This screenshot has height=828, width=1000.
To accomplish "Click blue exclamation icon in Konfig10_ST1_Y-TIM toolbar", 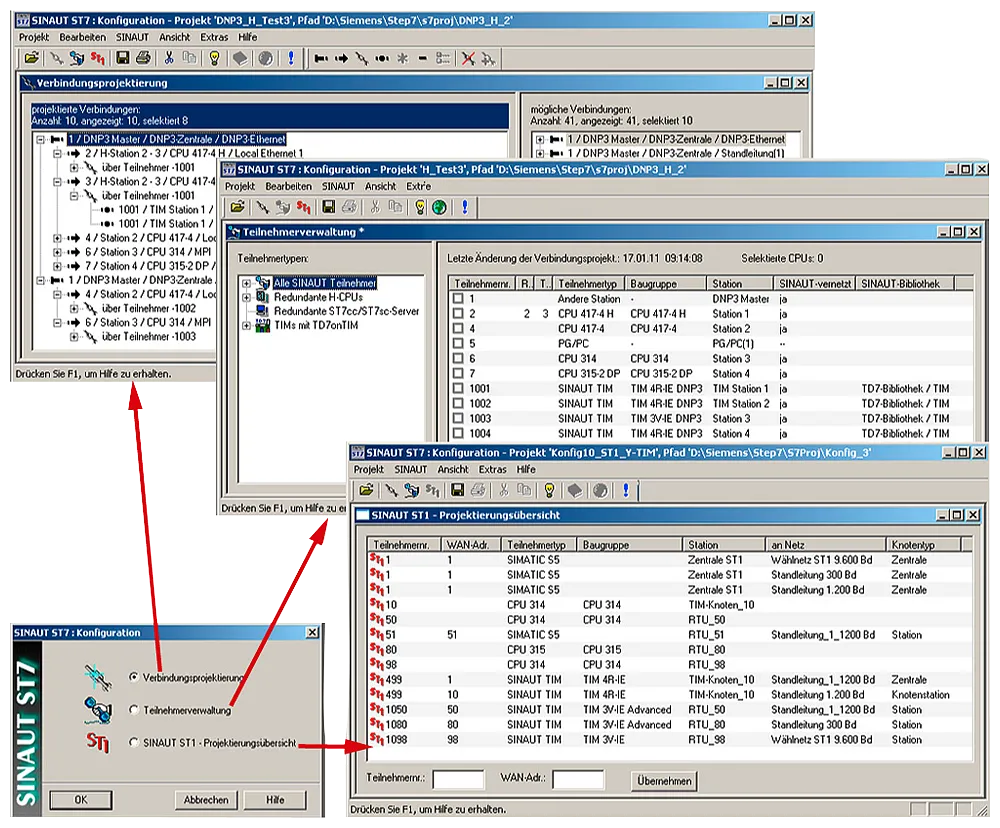I will tap(626, 490).
